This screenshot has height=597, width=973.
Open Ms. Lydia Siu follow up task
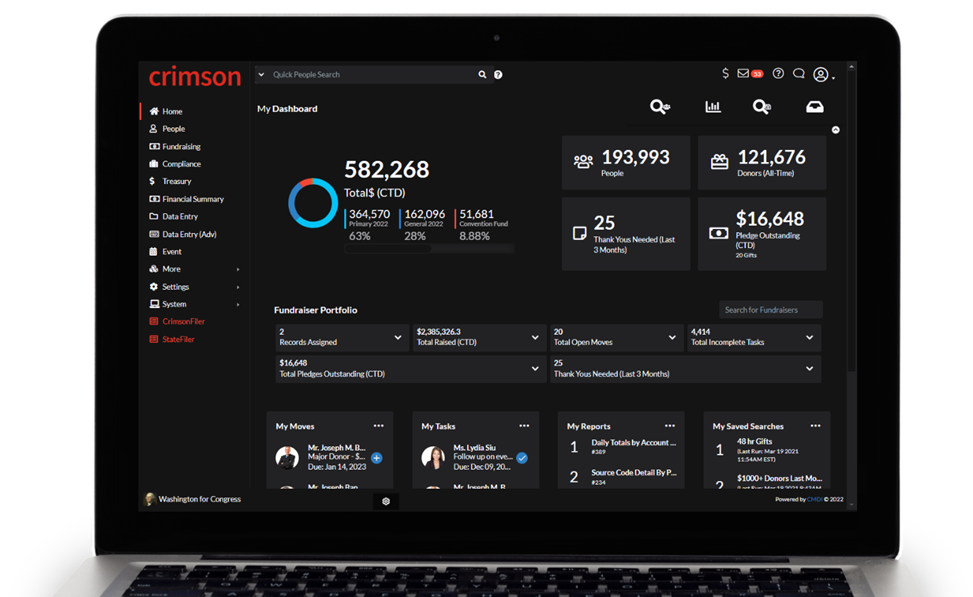point(483,457)
